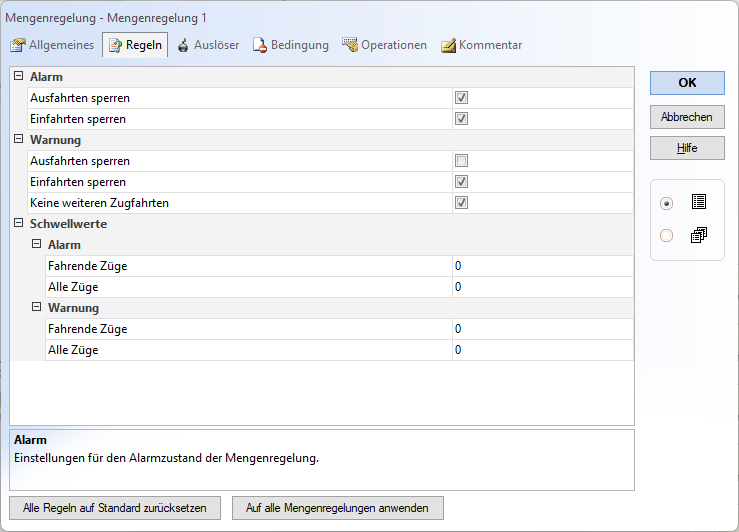Click the Allgemeines tab icon
This screenshot has width=739, height=532.
(x=18, y=45)
